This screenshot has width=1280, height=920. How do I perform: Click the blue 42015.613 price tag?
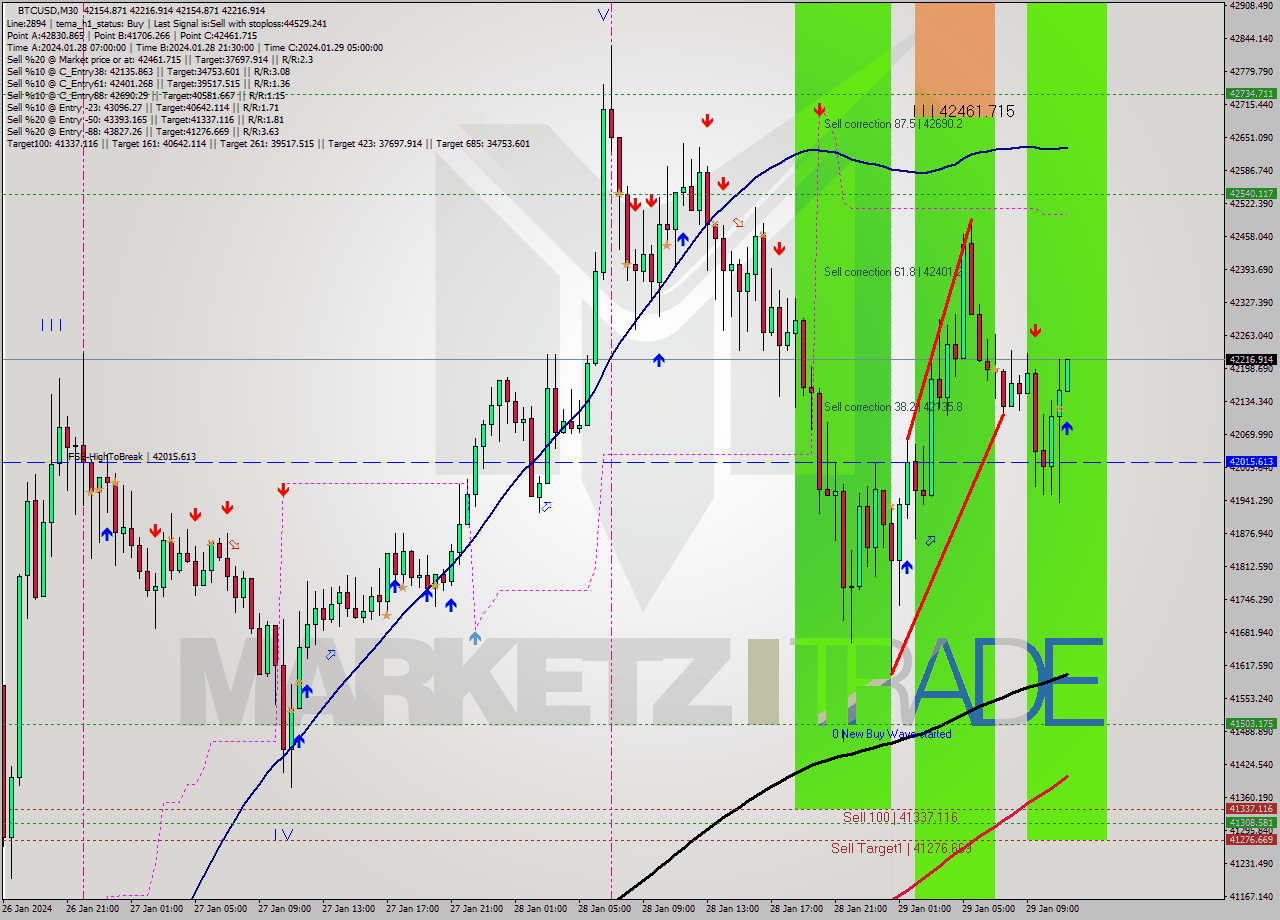click(x=1251, y=462)
